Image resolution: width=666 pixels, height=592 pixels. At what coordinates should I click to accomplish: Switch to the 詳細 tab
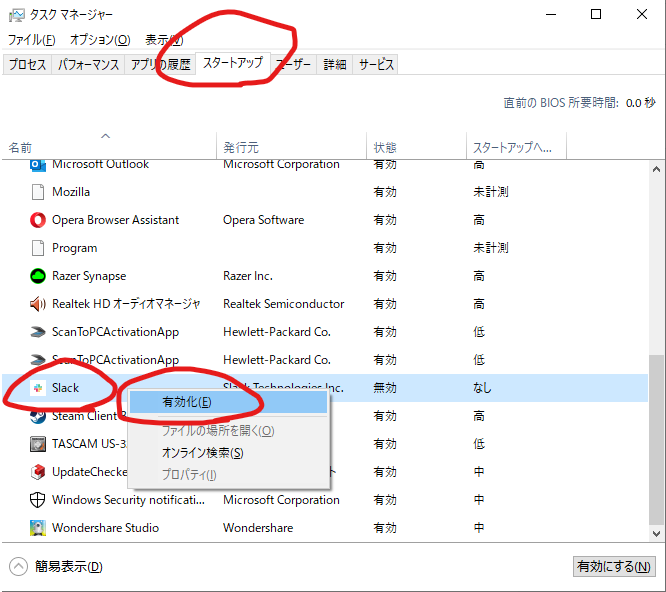pyautogui.click(x=335, y=65)
